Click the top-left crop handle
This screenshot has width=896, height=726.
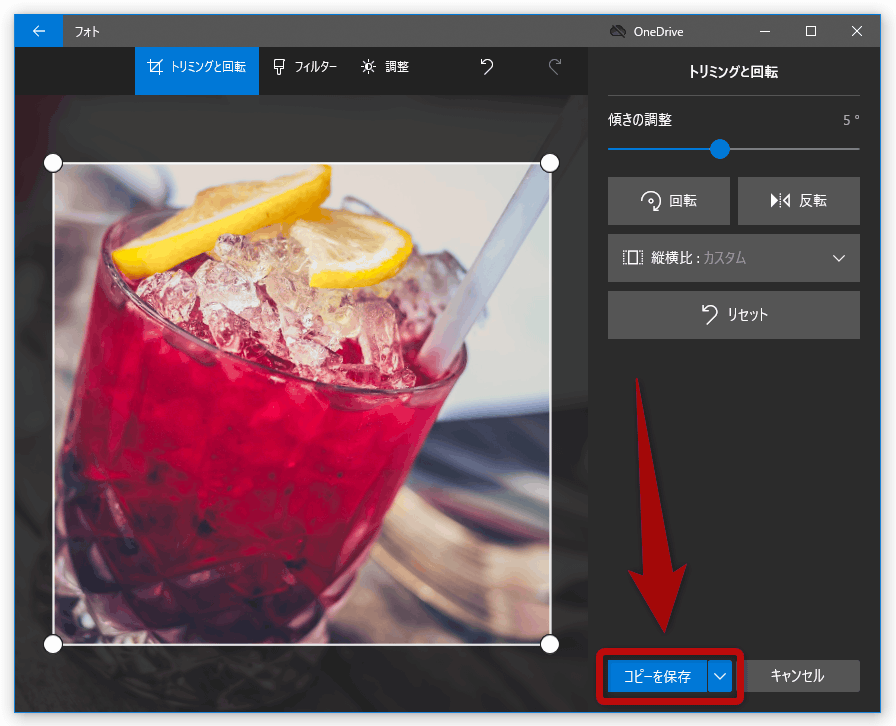(53, 163)
